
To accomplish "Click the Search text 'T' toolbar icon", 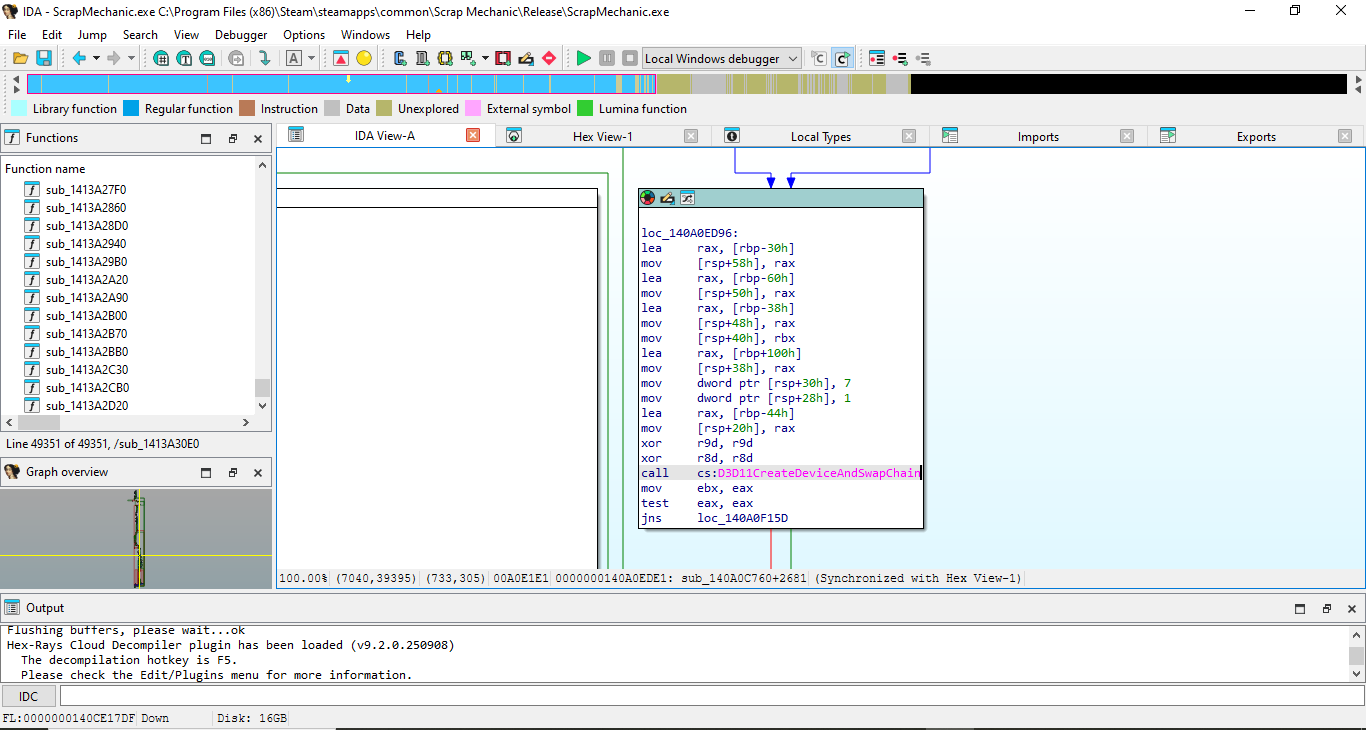I will [184, 58].
